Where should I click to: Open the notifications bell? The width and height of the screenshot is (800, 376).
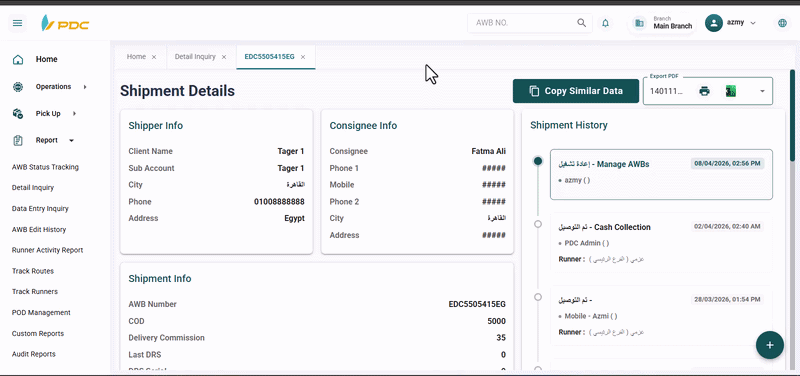605,23
